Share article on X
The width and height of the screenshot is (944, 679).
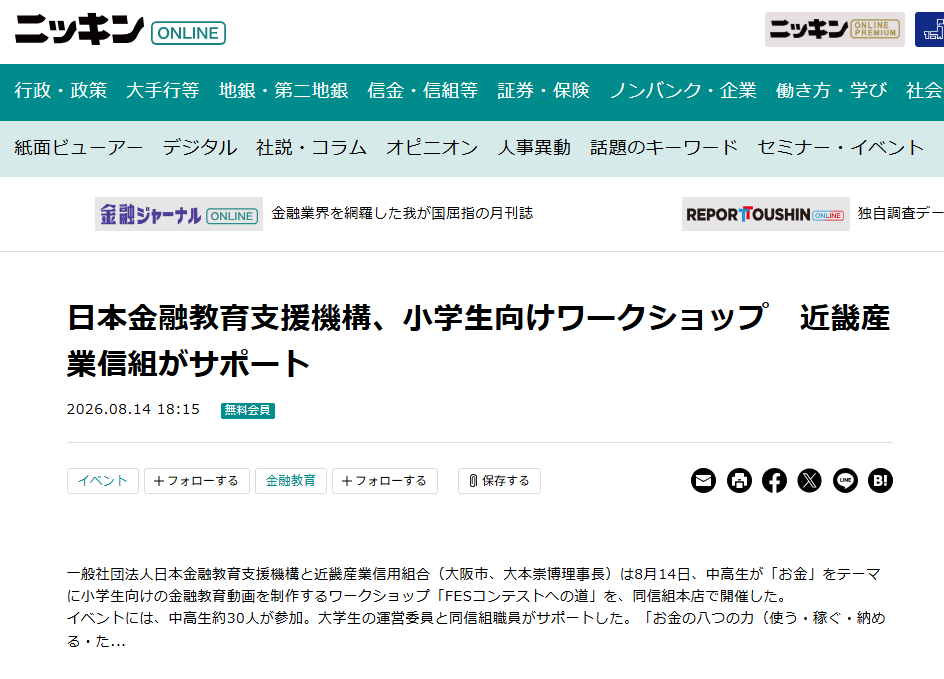(809, 480)
